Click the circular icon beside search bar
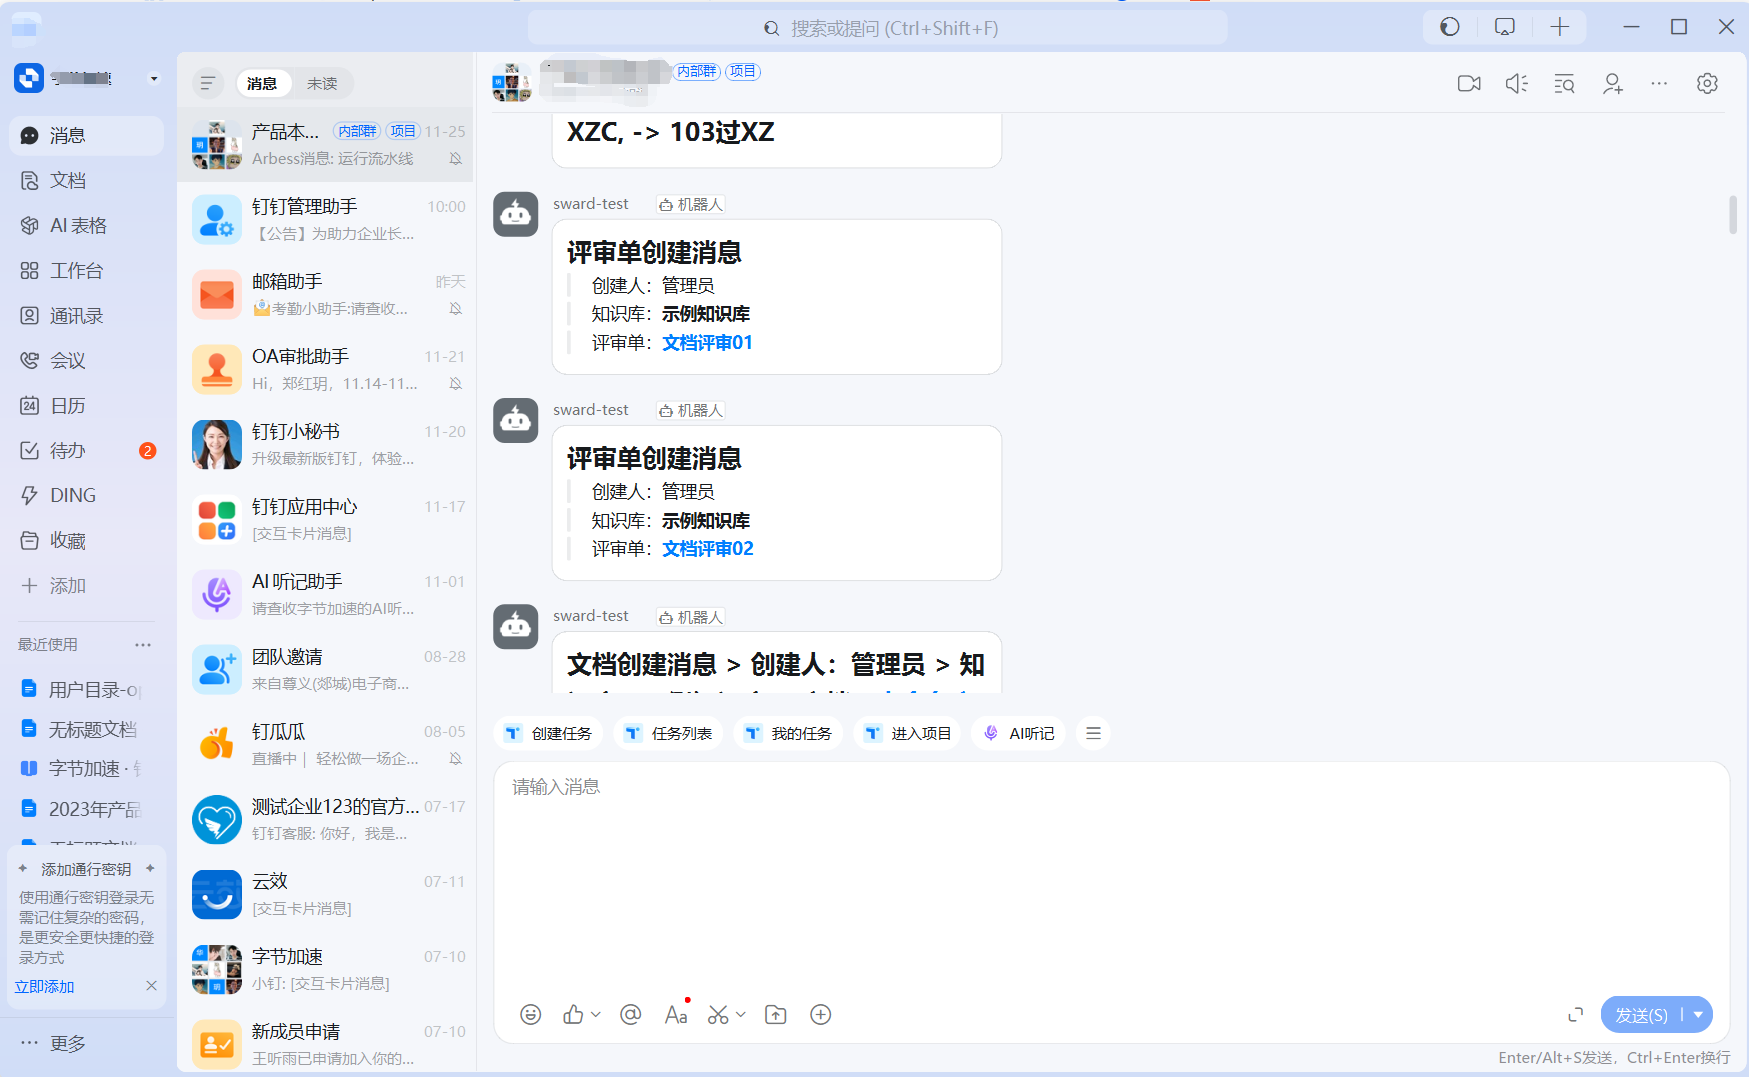This screenshot has width=1749, height=1077. click(1450, 27)
